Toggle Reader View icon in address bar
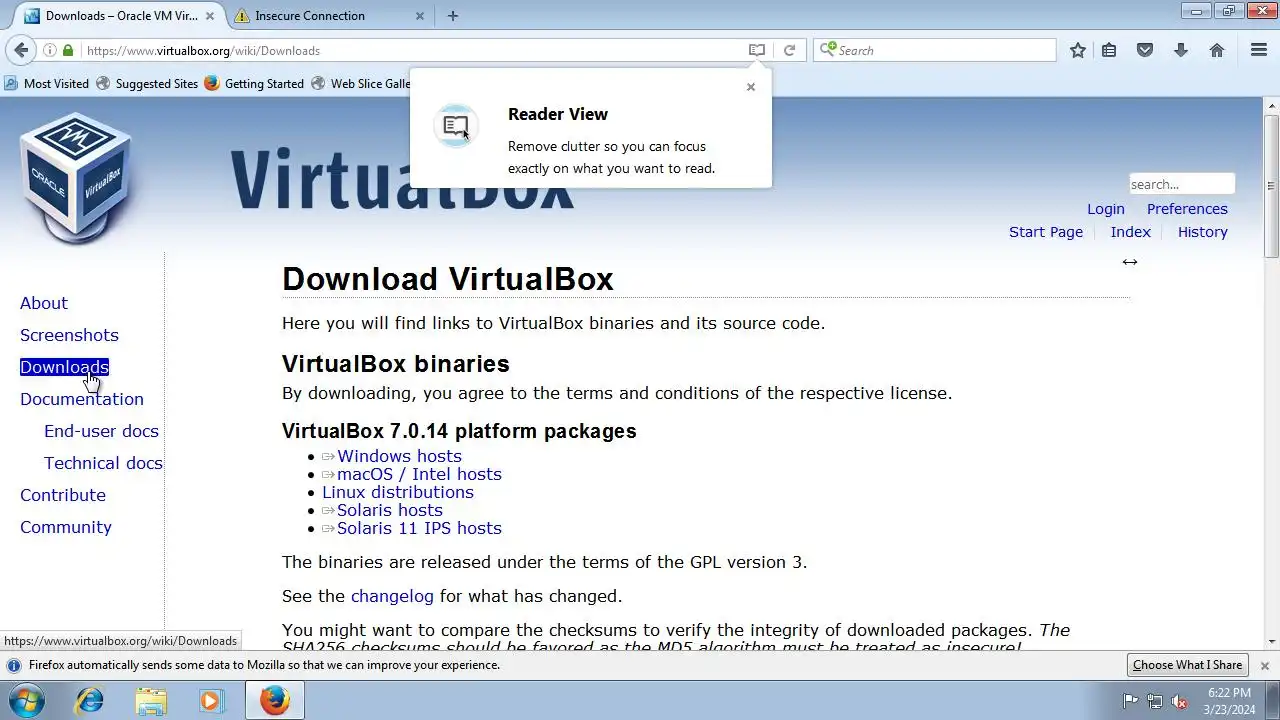Screen dimensions: 1280x720 pyautogui.click(x=757, y=50)
